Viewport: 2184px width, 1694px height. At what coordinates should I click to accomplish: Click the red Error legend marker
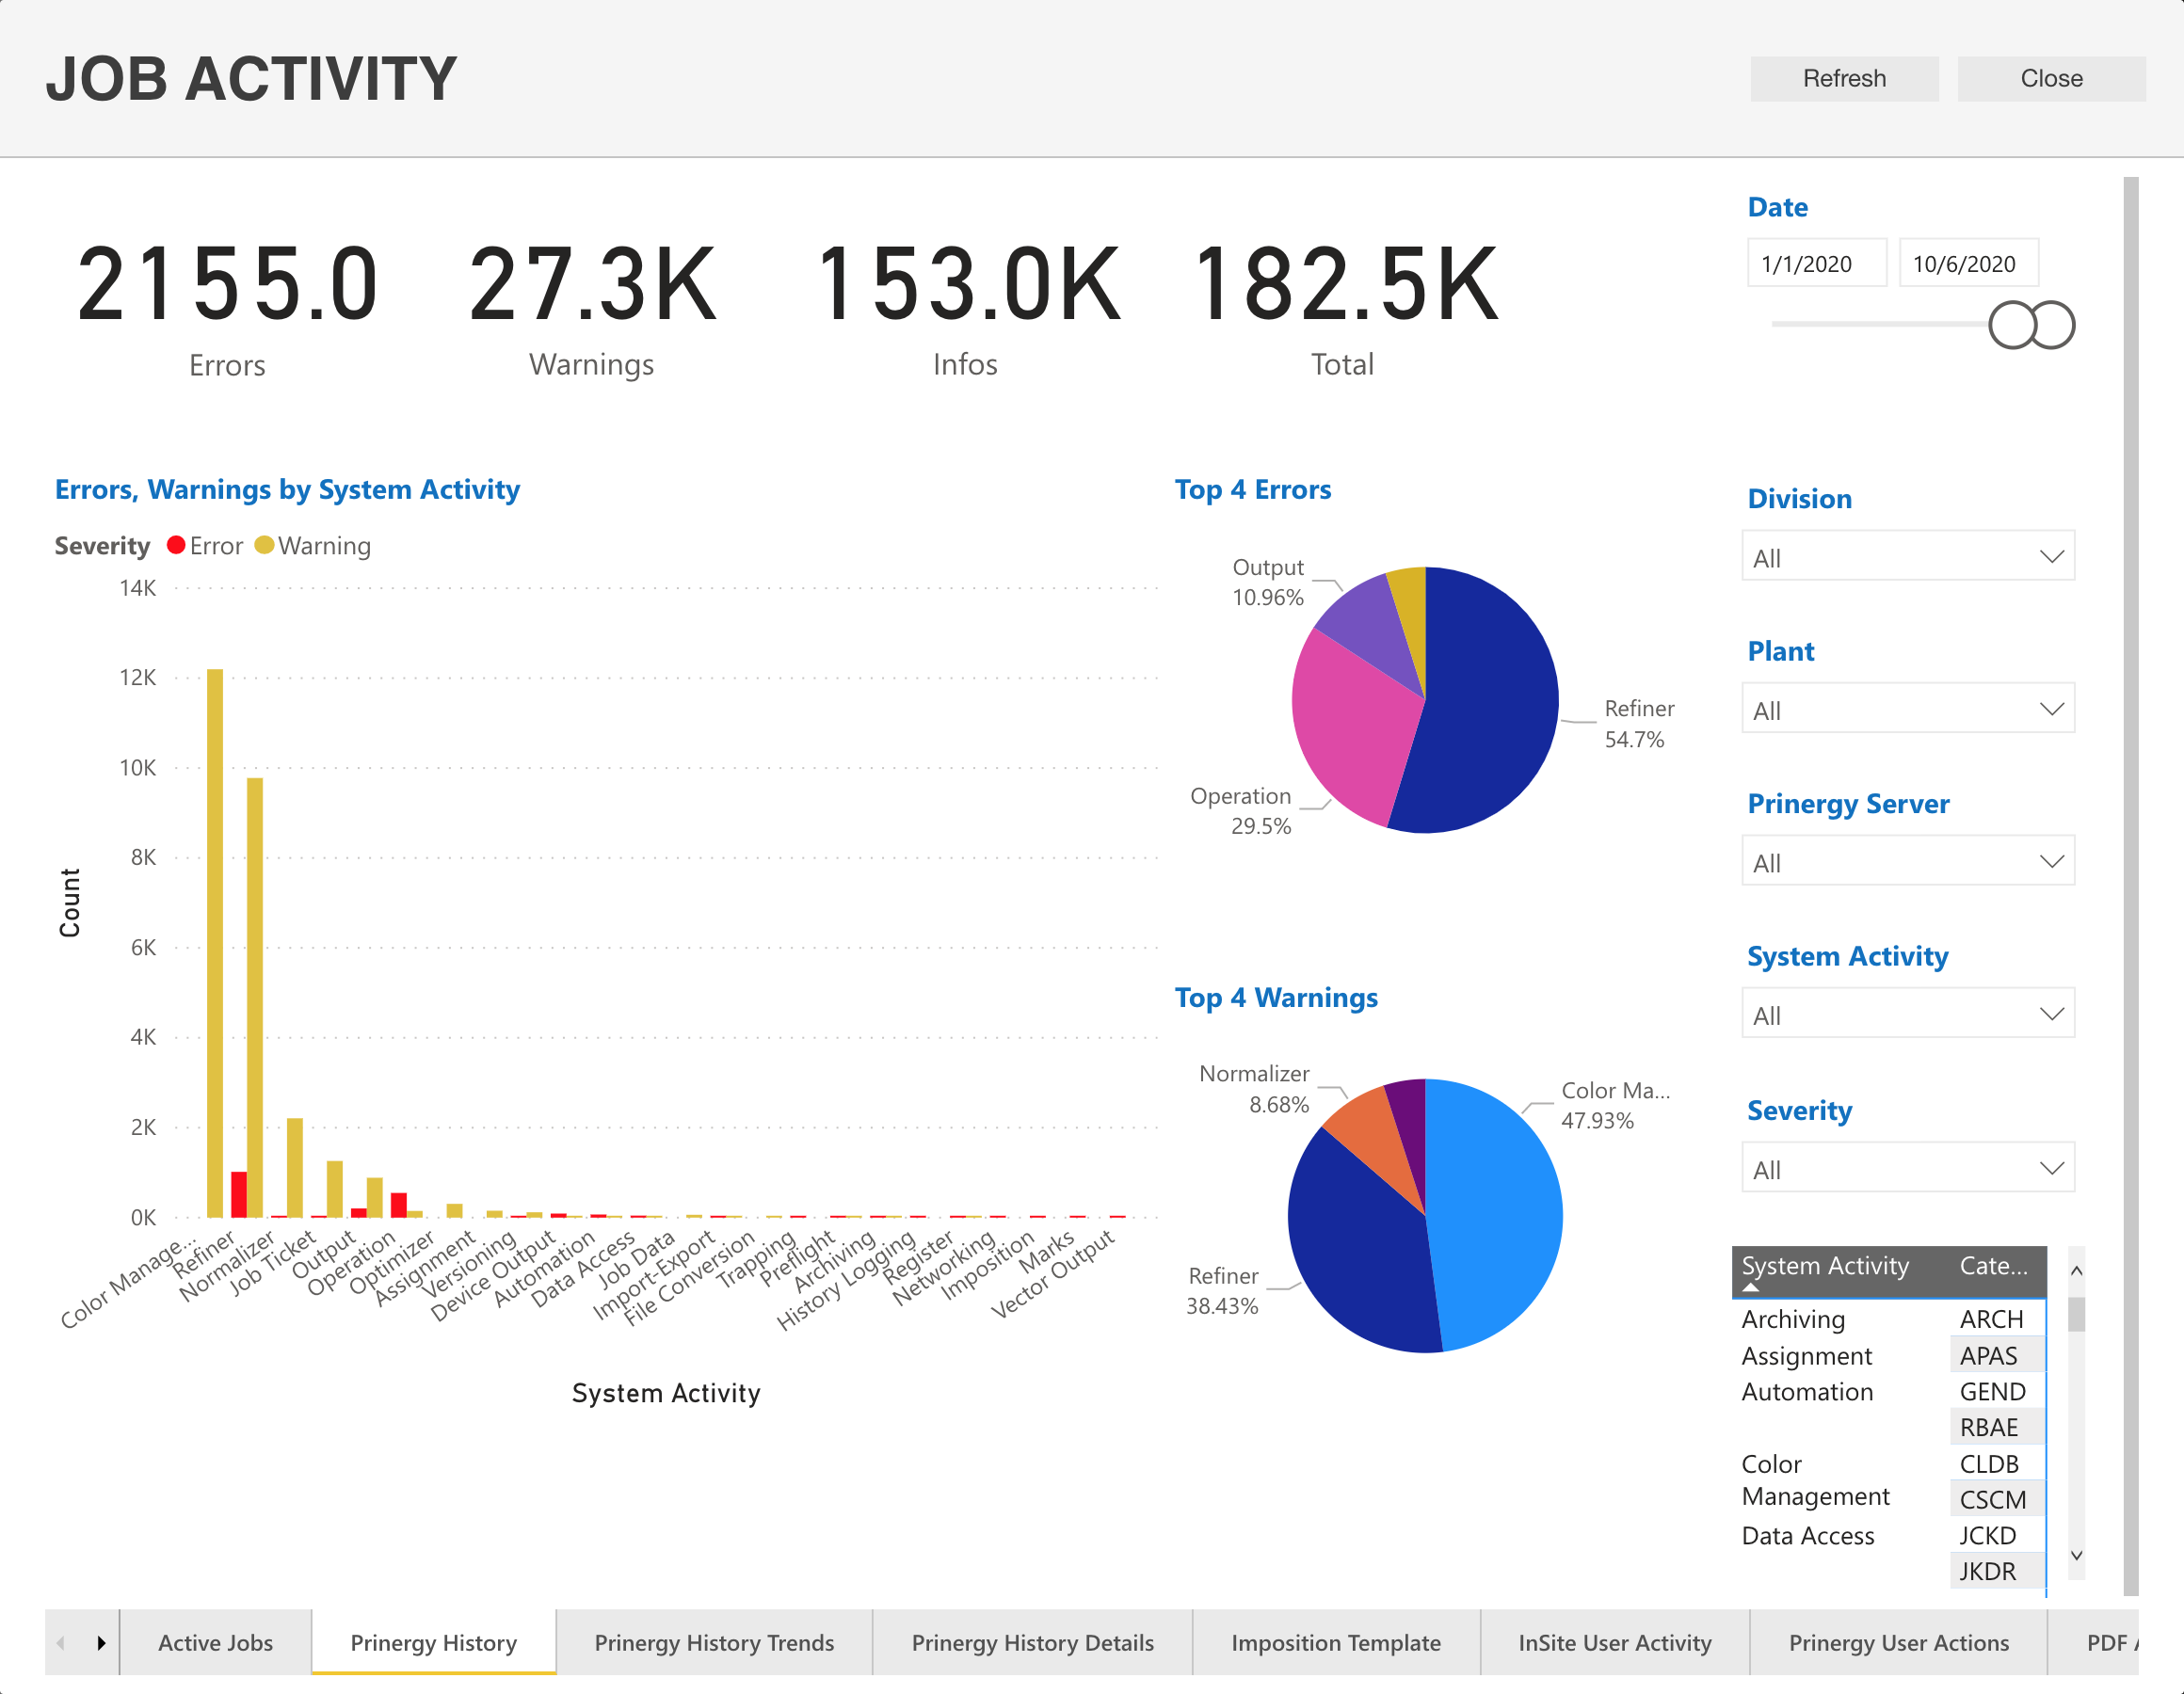pyautogui.click(x=176, y=545)
